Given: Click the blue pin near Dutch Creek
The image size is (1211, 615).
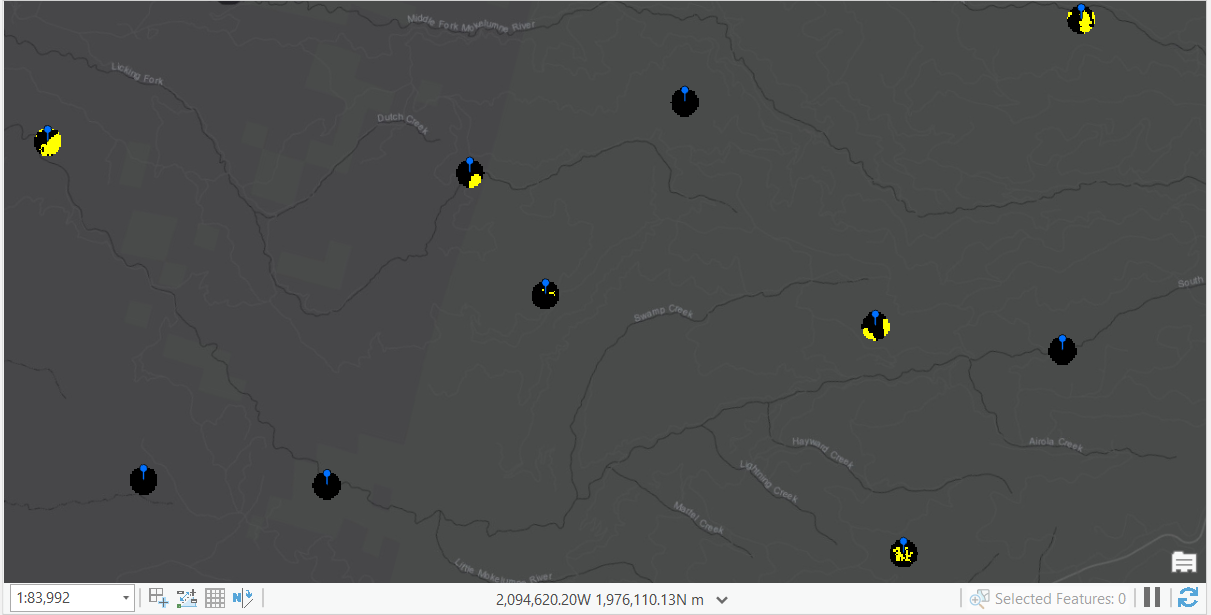Looking at the screenshot, I should pyautogui.click(x=469, y=162).
